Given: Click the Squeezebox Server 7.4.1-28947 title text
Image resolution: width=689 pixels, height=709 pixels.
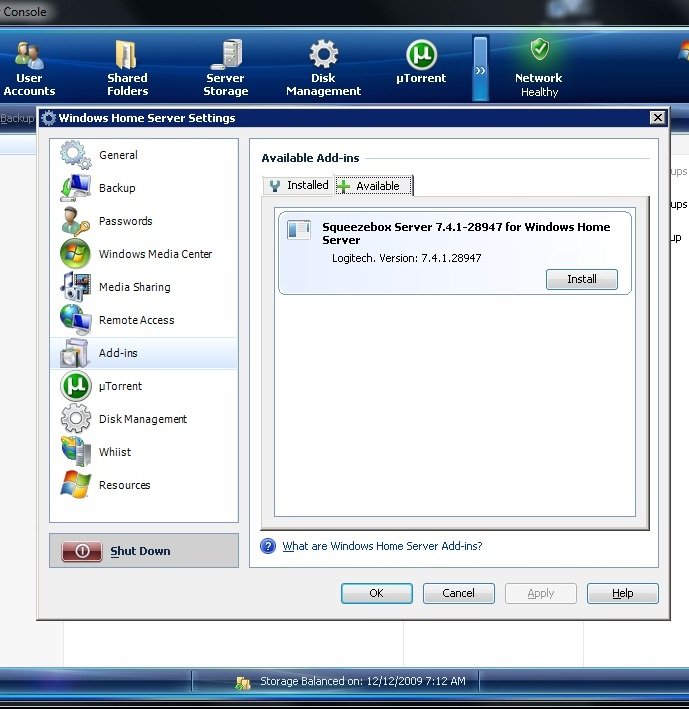Looking at the screenshot, I should 466,233.
